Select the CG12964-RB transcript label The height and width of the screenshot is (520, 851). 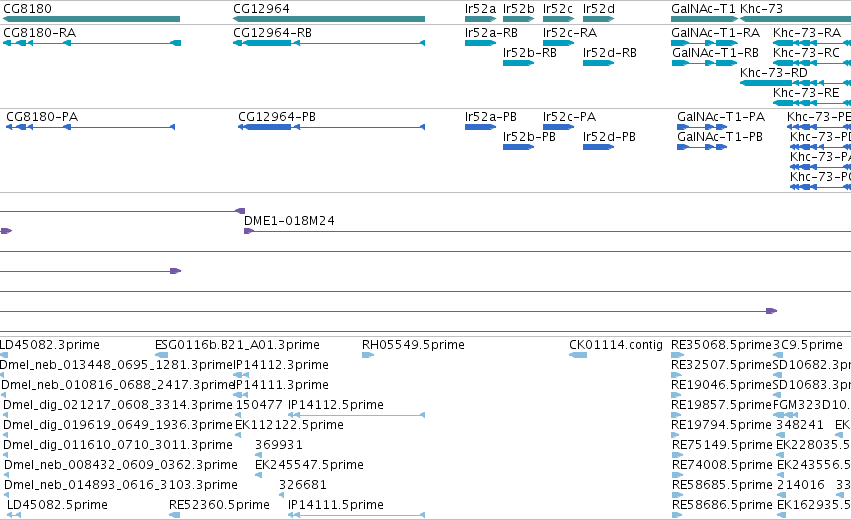[x=272, y=33]
